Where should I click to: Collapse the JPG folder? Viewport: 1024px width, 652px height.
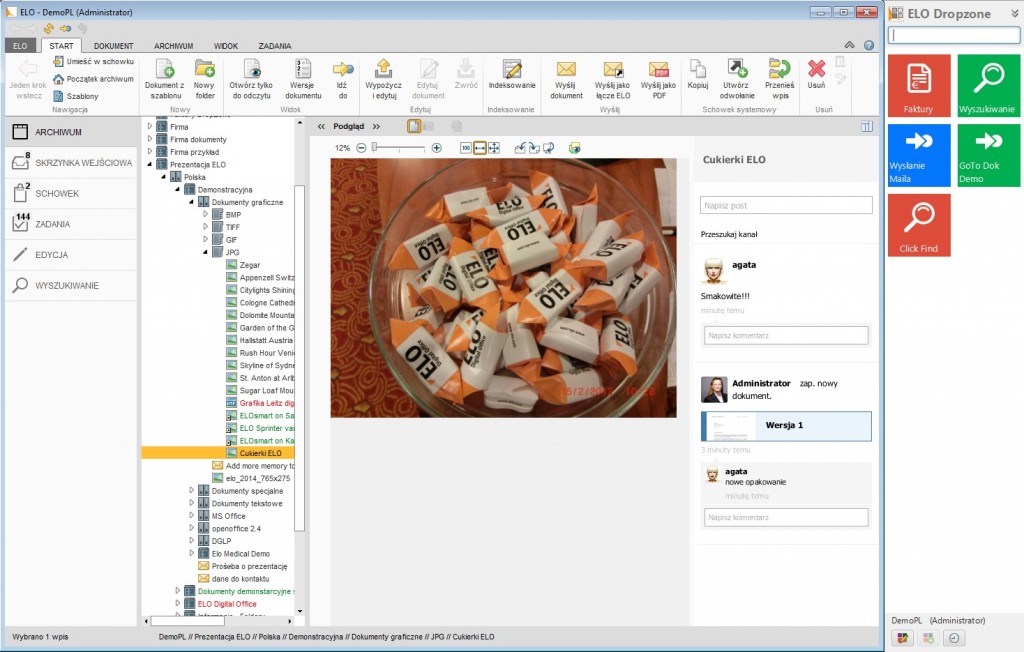click(205, 252)
